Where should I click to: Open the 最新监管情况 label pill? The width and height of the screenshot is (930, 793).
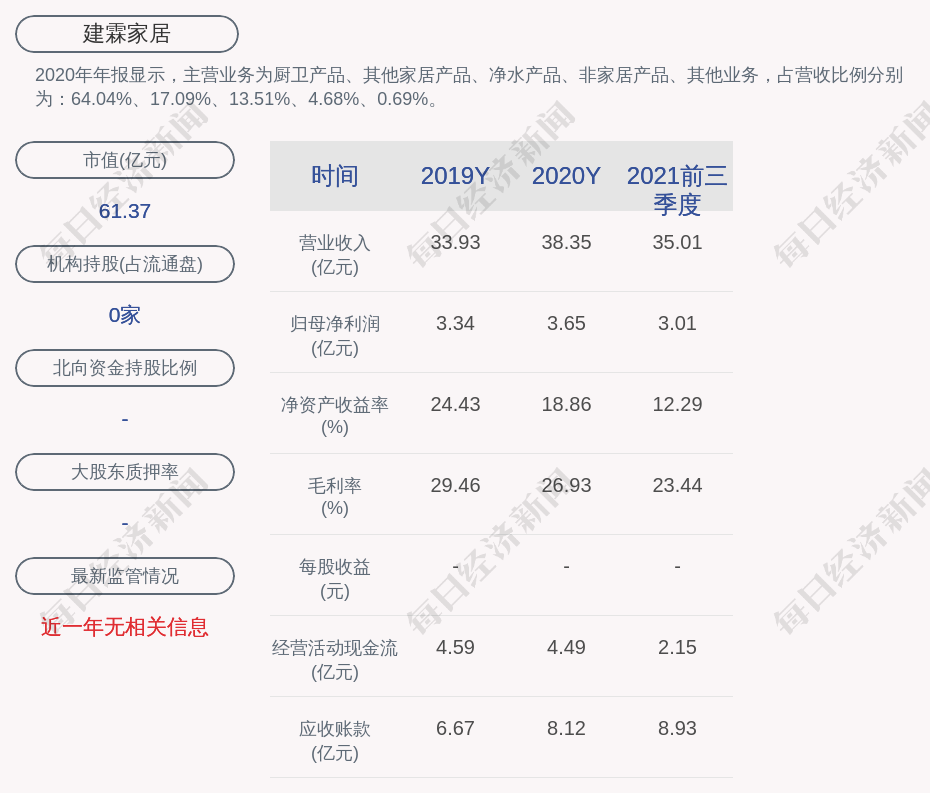point(125,576)
